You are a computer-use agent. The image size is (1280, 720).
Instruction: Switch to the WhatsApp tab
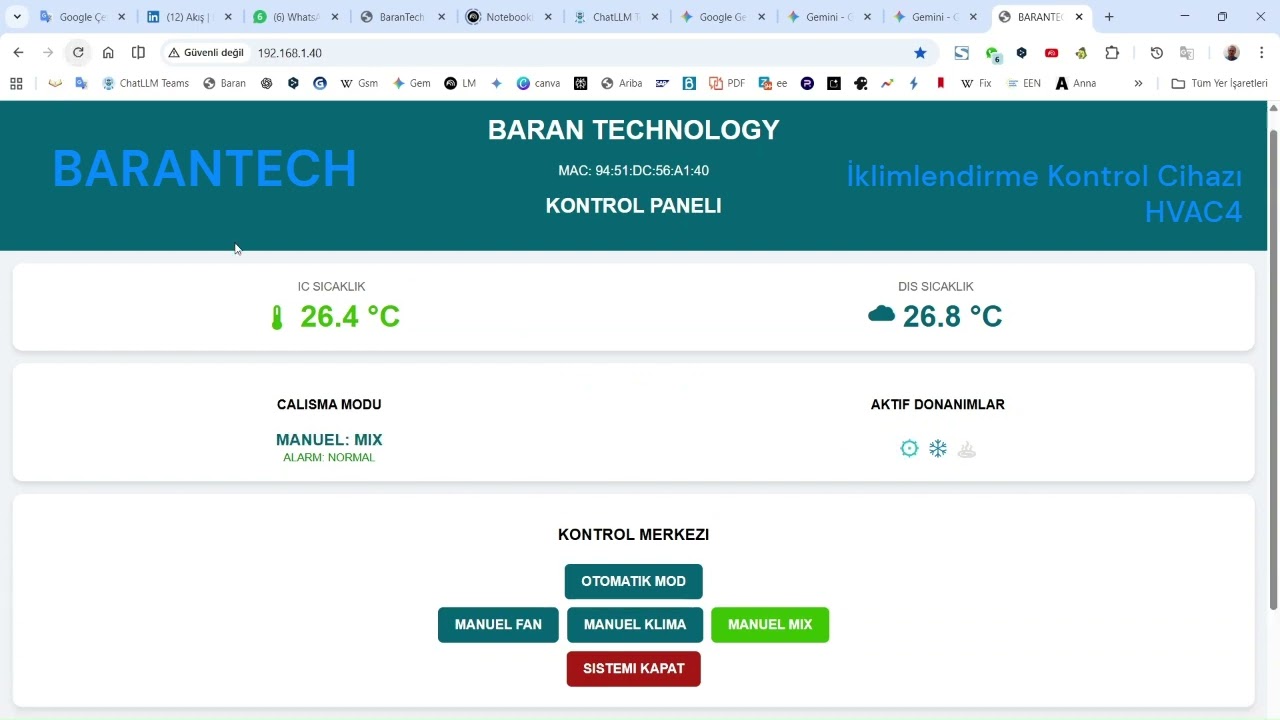pos(297,17)
